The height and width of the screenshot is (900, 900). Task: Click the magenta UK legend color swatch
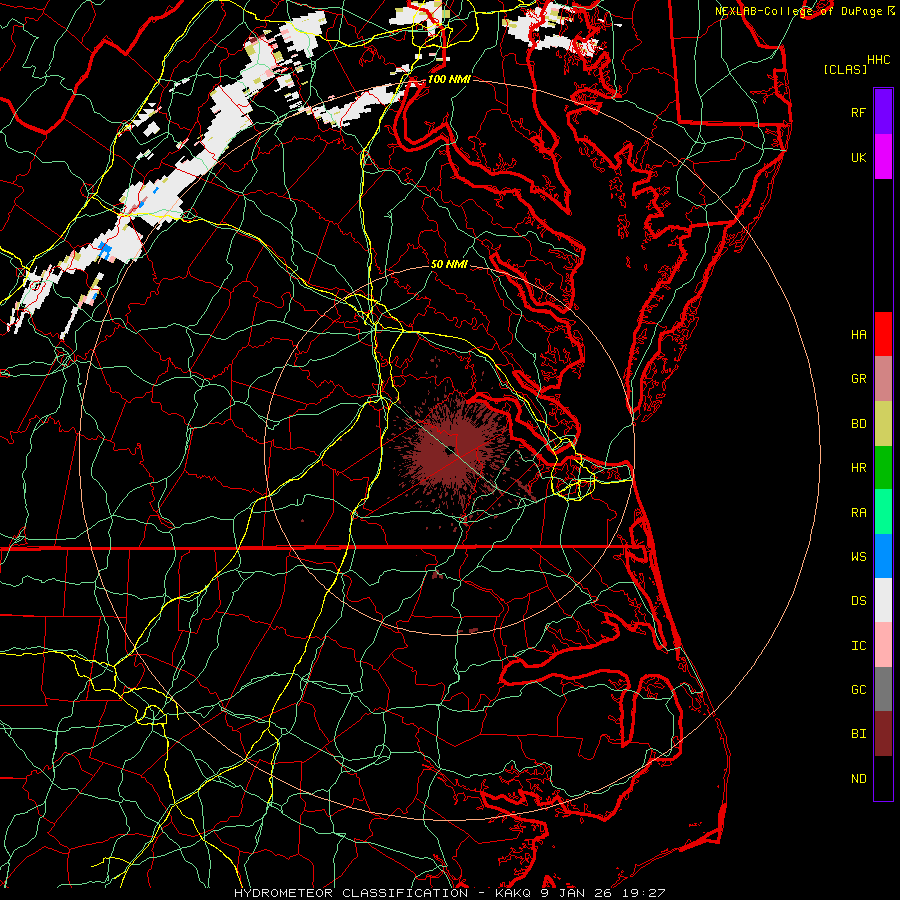(883, 157)
